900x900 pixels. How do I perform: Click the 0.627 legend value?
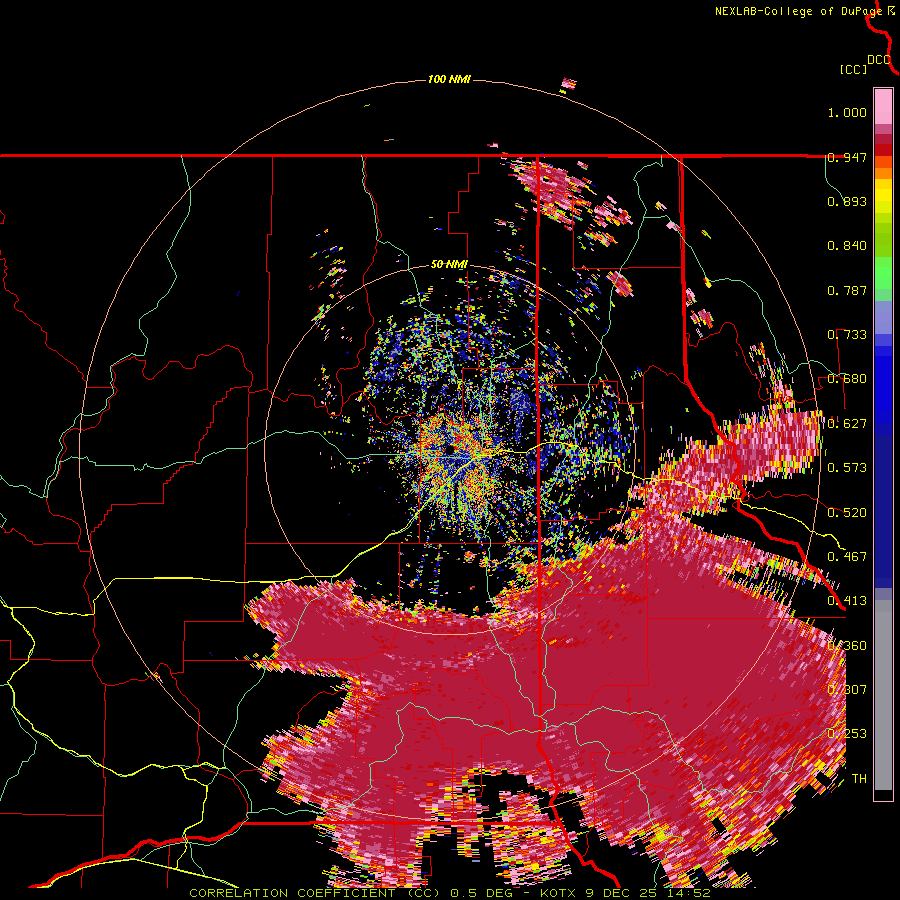[x=847, y=423]
